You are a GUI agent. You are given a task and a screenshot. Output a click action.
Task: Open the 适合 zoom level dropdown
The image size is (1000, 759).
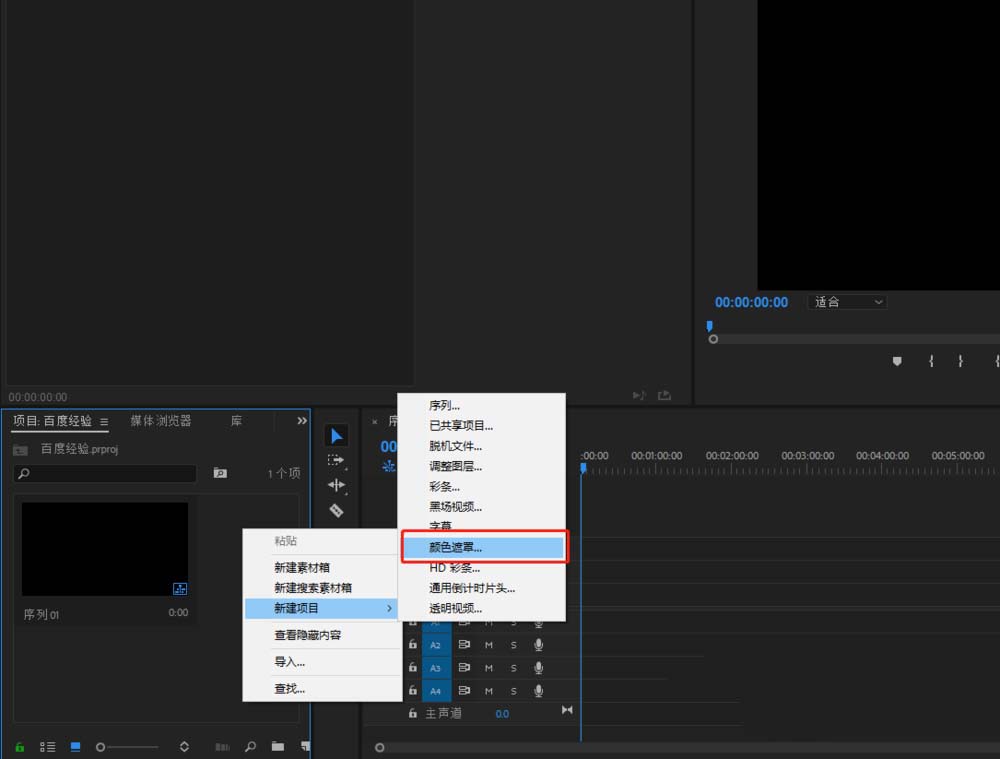click(x=848, y=302)
